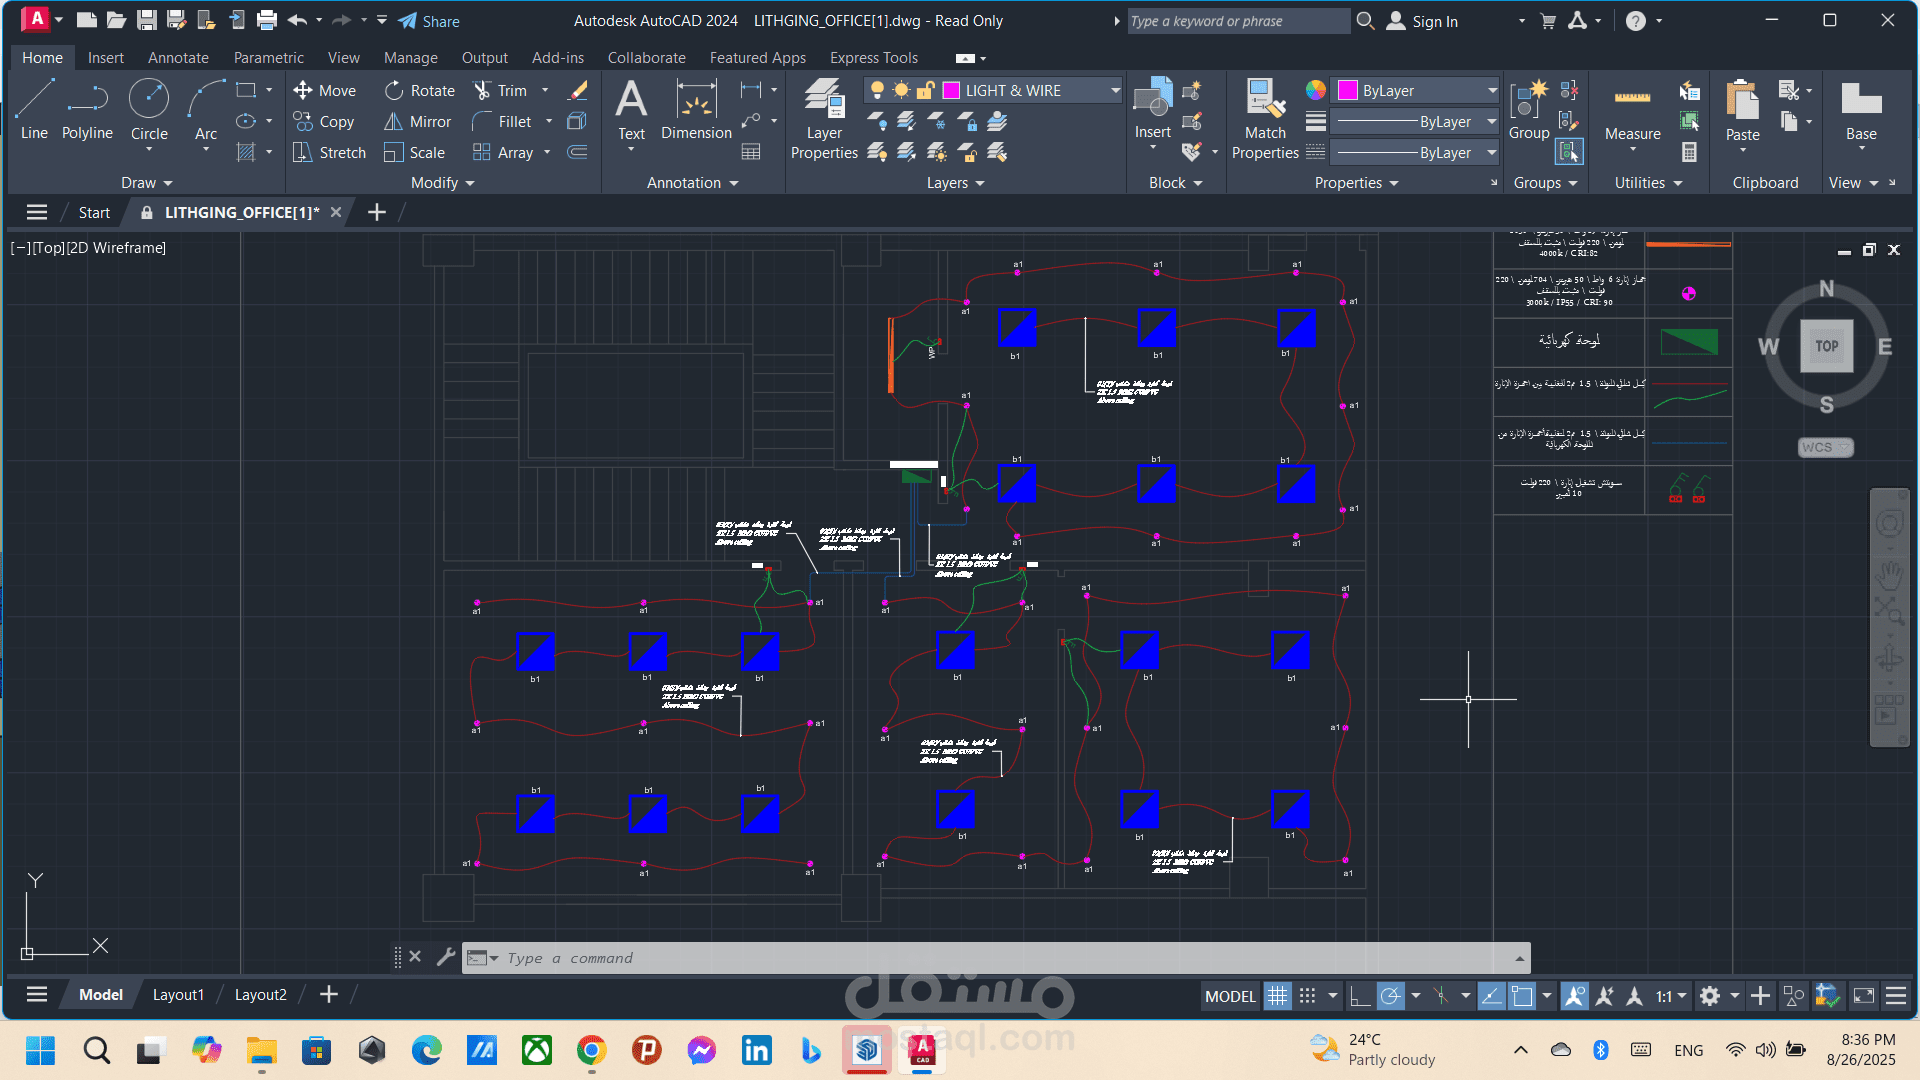Click the Stretch tool
The image size is (1920, 1080).
click(x=329, y=152)
